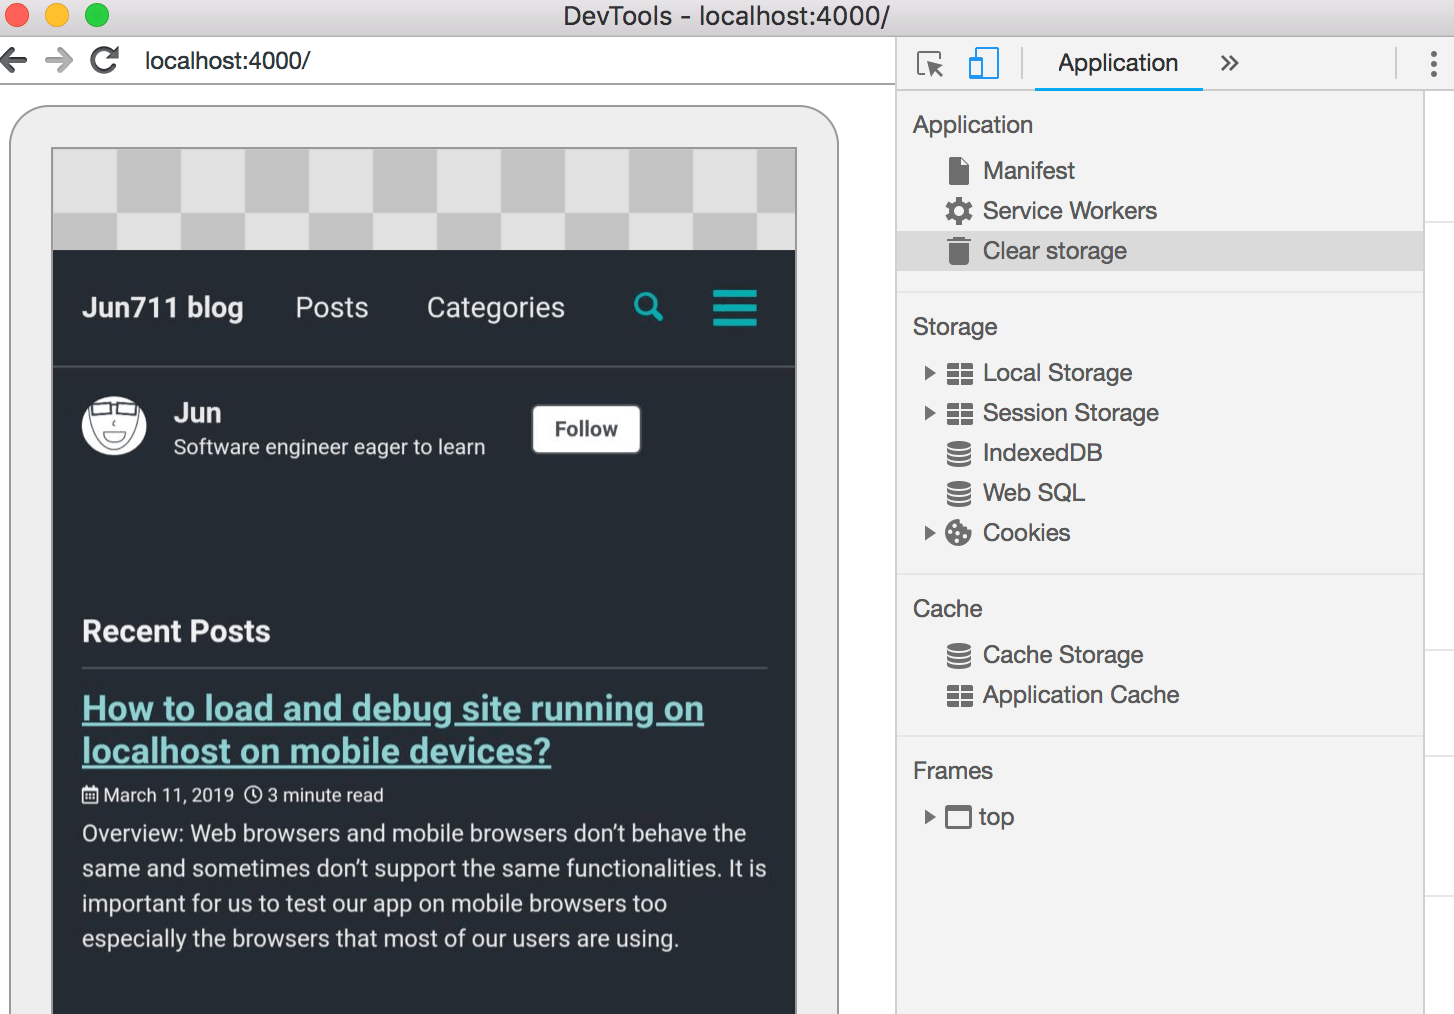The width and height of the screenshot is (1454, 1014).
Task: Open IndexedDB storage view
Action: (x=1042, y=452)
